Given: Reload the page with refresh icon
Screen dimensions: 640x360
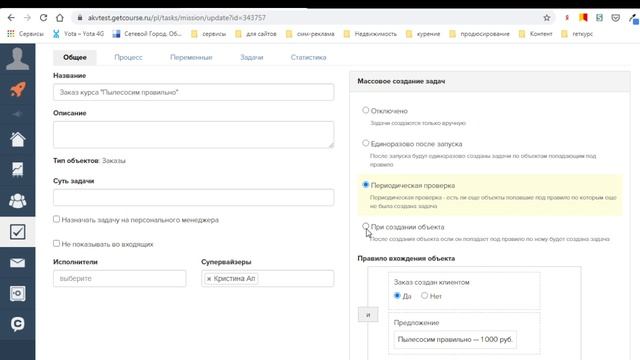Looking at the screenshot, I should 43,18.
